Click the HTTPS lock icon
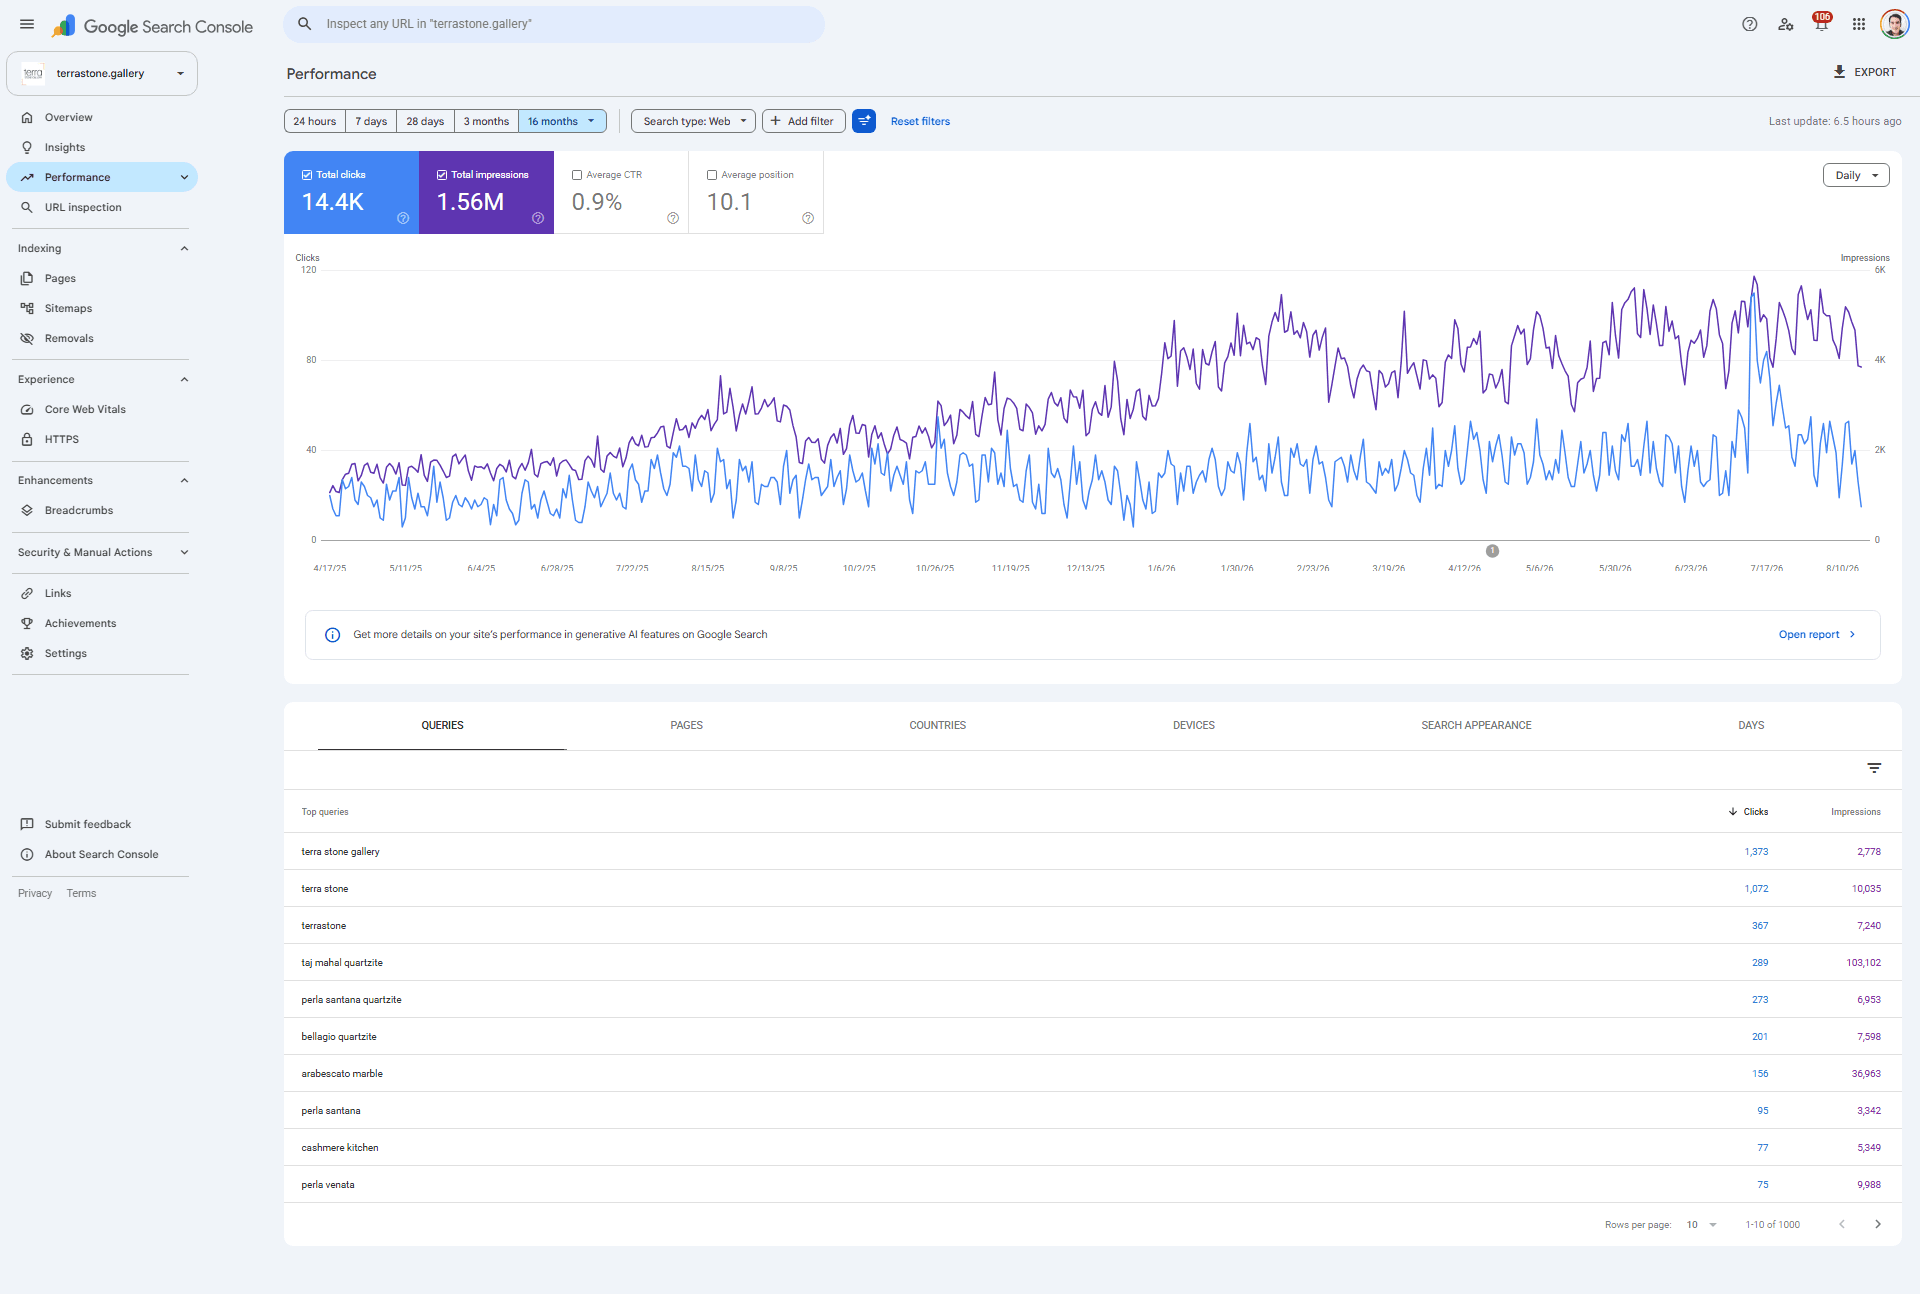The image size is (1920, 1294). pyautogui.click(x=27, y=440)
